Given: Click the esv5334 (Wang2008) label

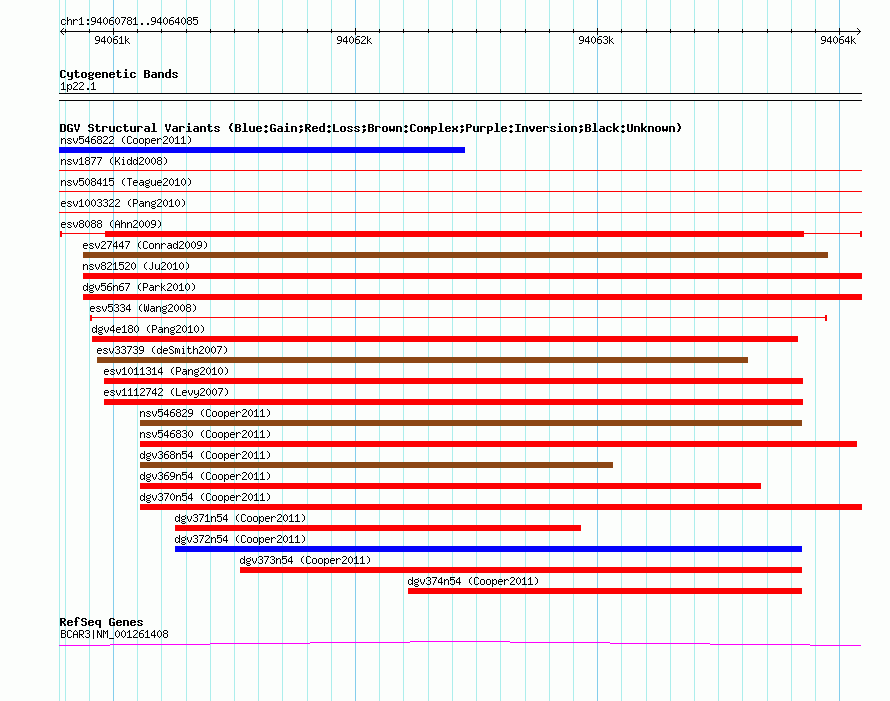Looking at the screenshot, I should click(143, 308).
